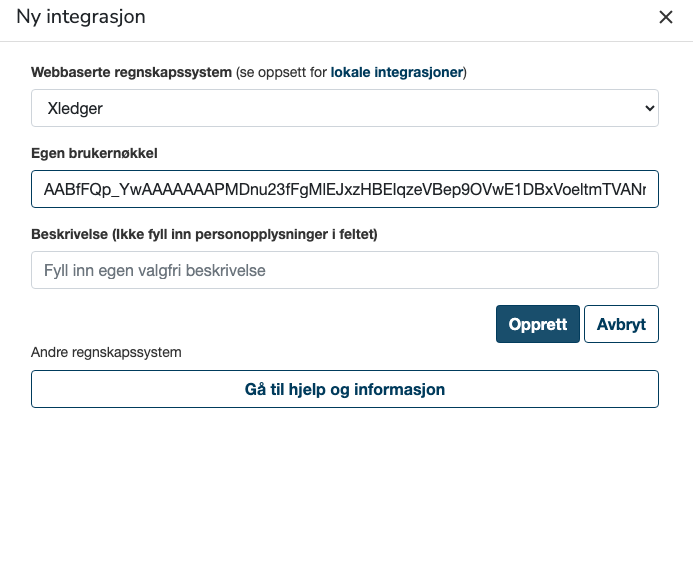The width and height of the screenshot is (693, 565).
Task: Click the empty area below the help button
Action: click(x=345, y=486)
